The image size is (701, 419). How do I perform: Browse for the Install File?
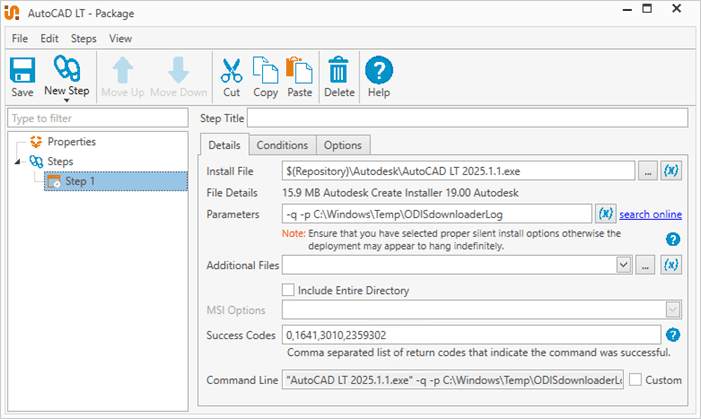[647, 171]
